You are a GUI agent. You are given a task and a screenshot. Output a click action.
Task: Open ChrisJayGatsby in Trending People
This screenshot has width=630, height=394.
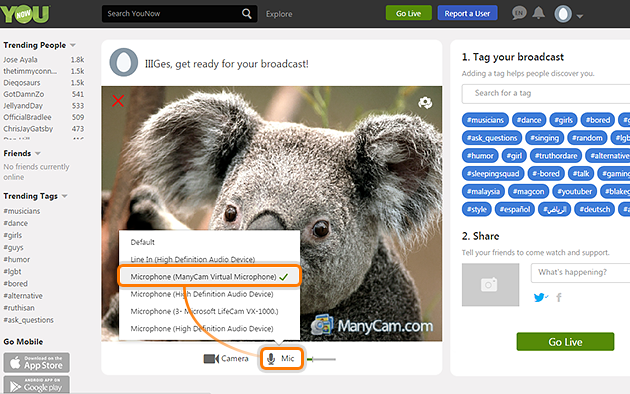pos(28,129)
